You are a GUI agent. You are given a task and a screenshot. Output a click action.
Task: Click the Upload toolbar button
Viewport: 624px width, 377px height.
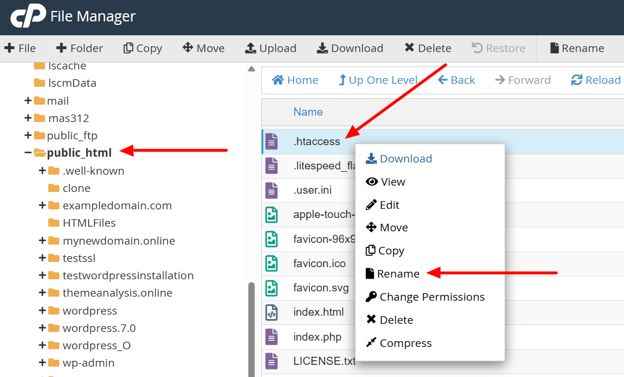tap(271, 48)
